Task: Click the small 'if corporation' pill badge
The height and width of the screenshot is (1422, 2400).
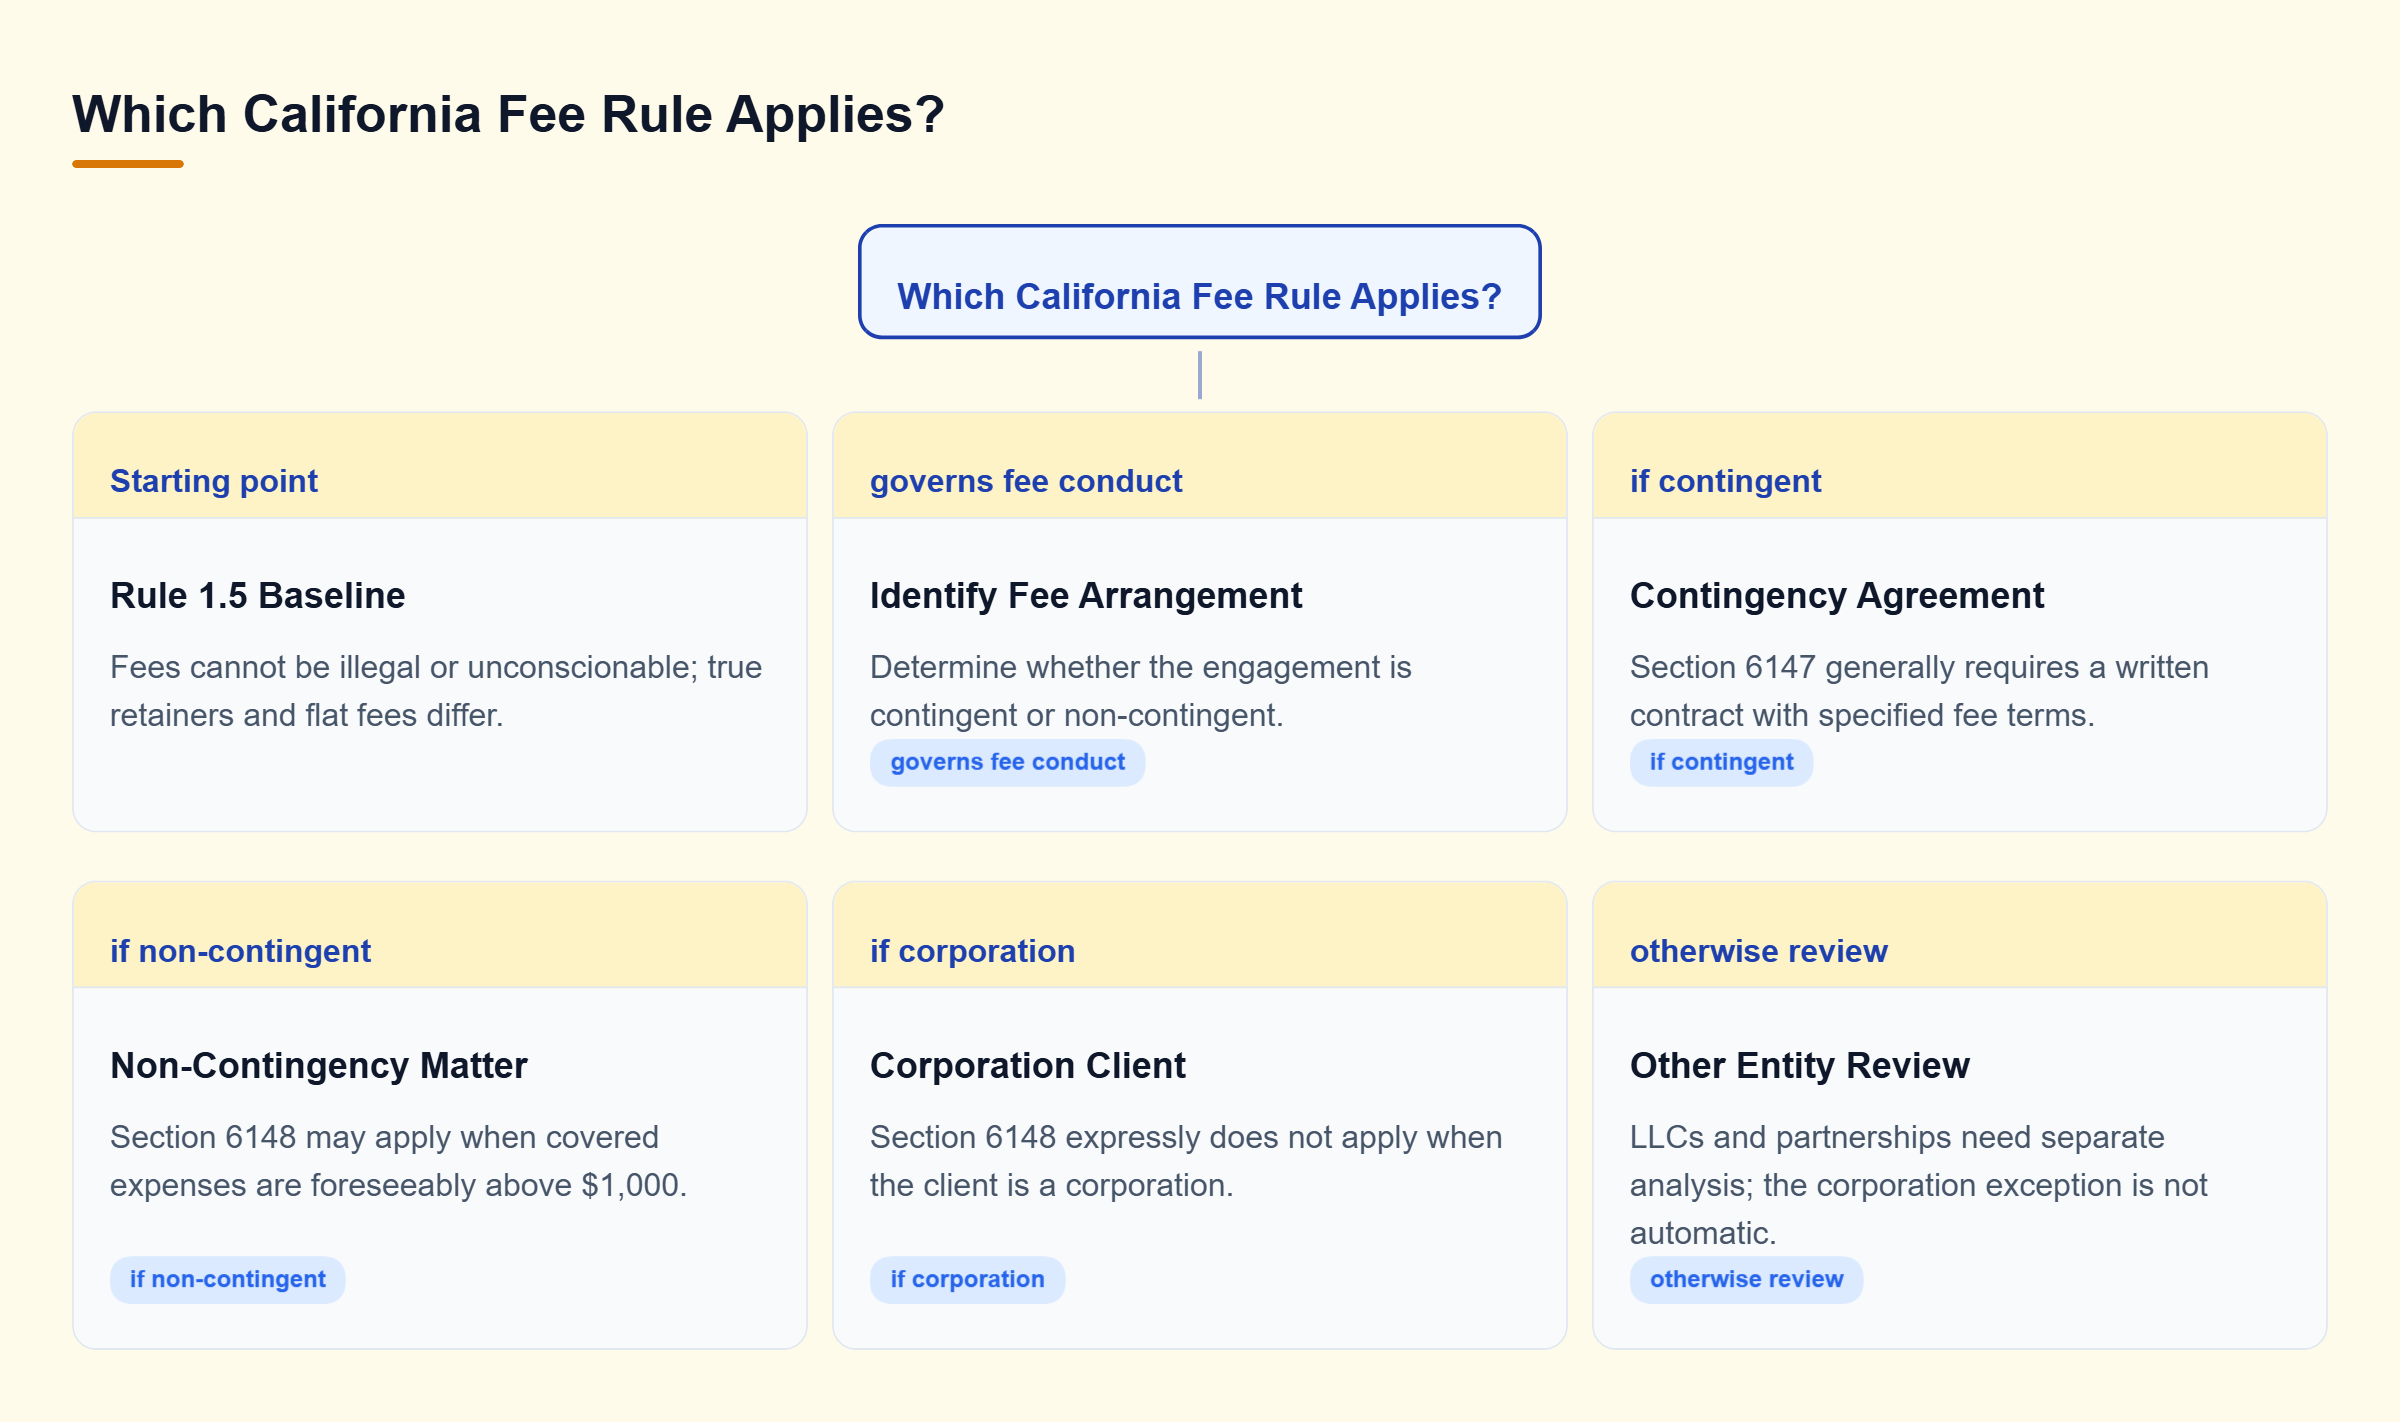Action: point(967,1279)
